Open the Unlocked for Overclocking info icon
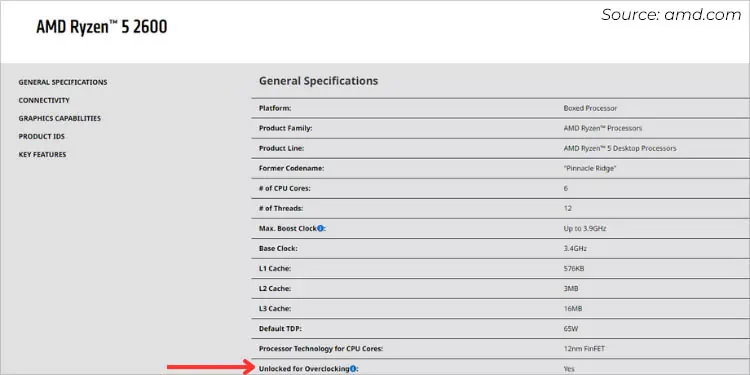Viewport: 750px width, 375px height. click(353, 369)
